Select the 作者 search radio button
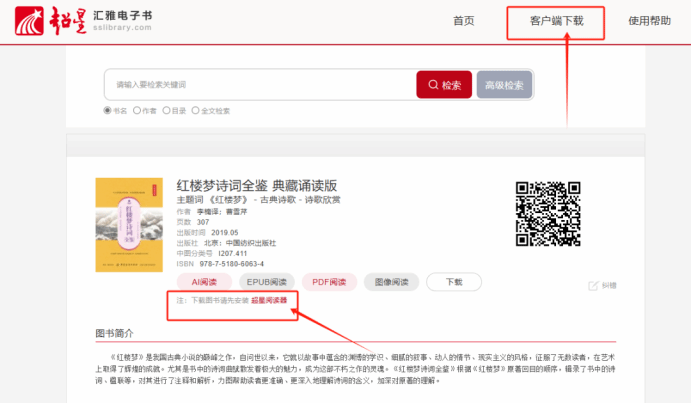This screenshot has height=404, width=692. click(136, 111)
